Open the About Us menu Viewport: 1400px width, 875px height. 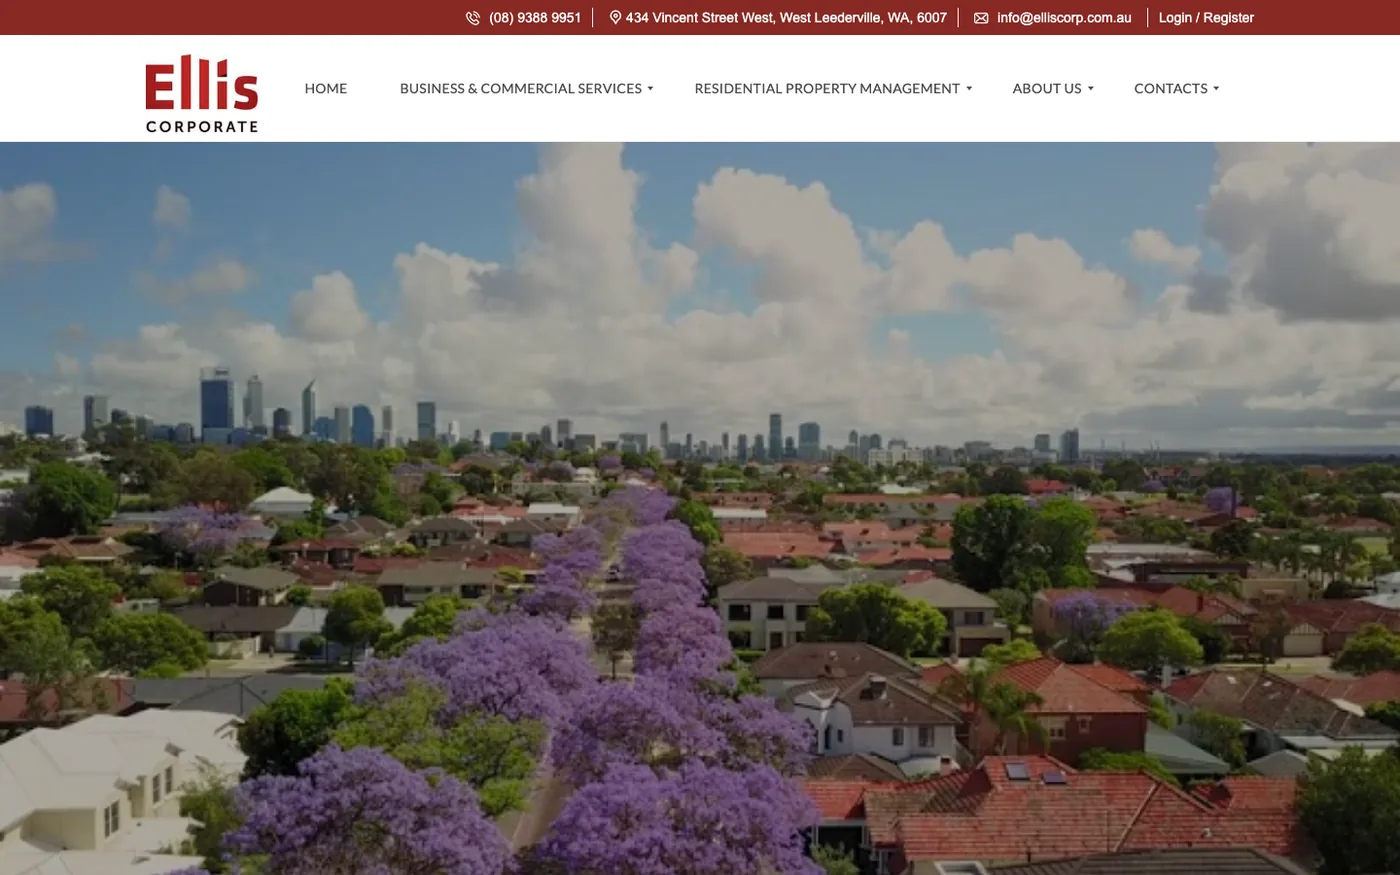pyautogui.click(x=1047, y=88)
